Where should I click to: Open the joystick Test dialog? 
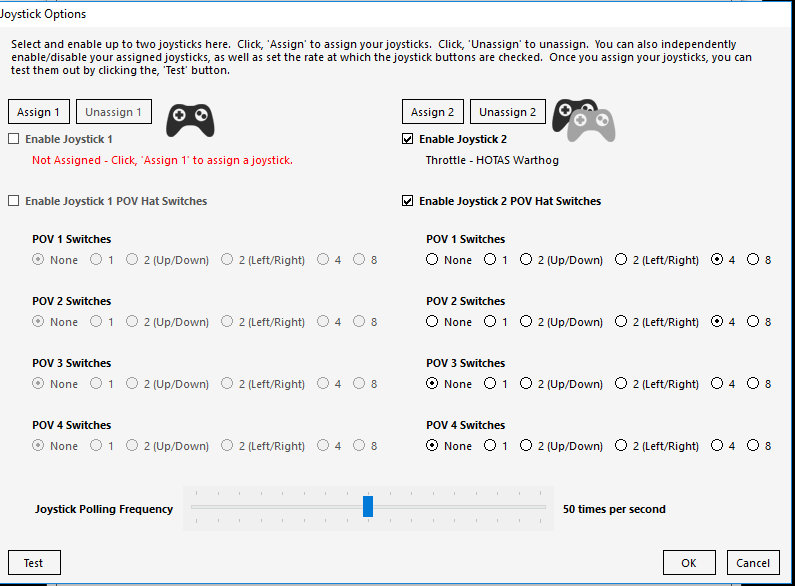34,563
